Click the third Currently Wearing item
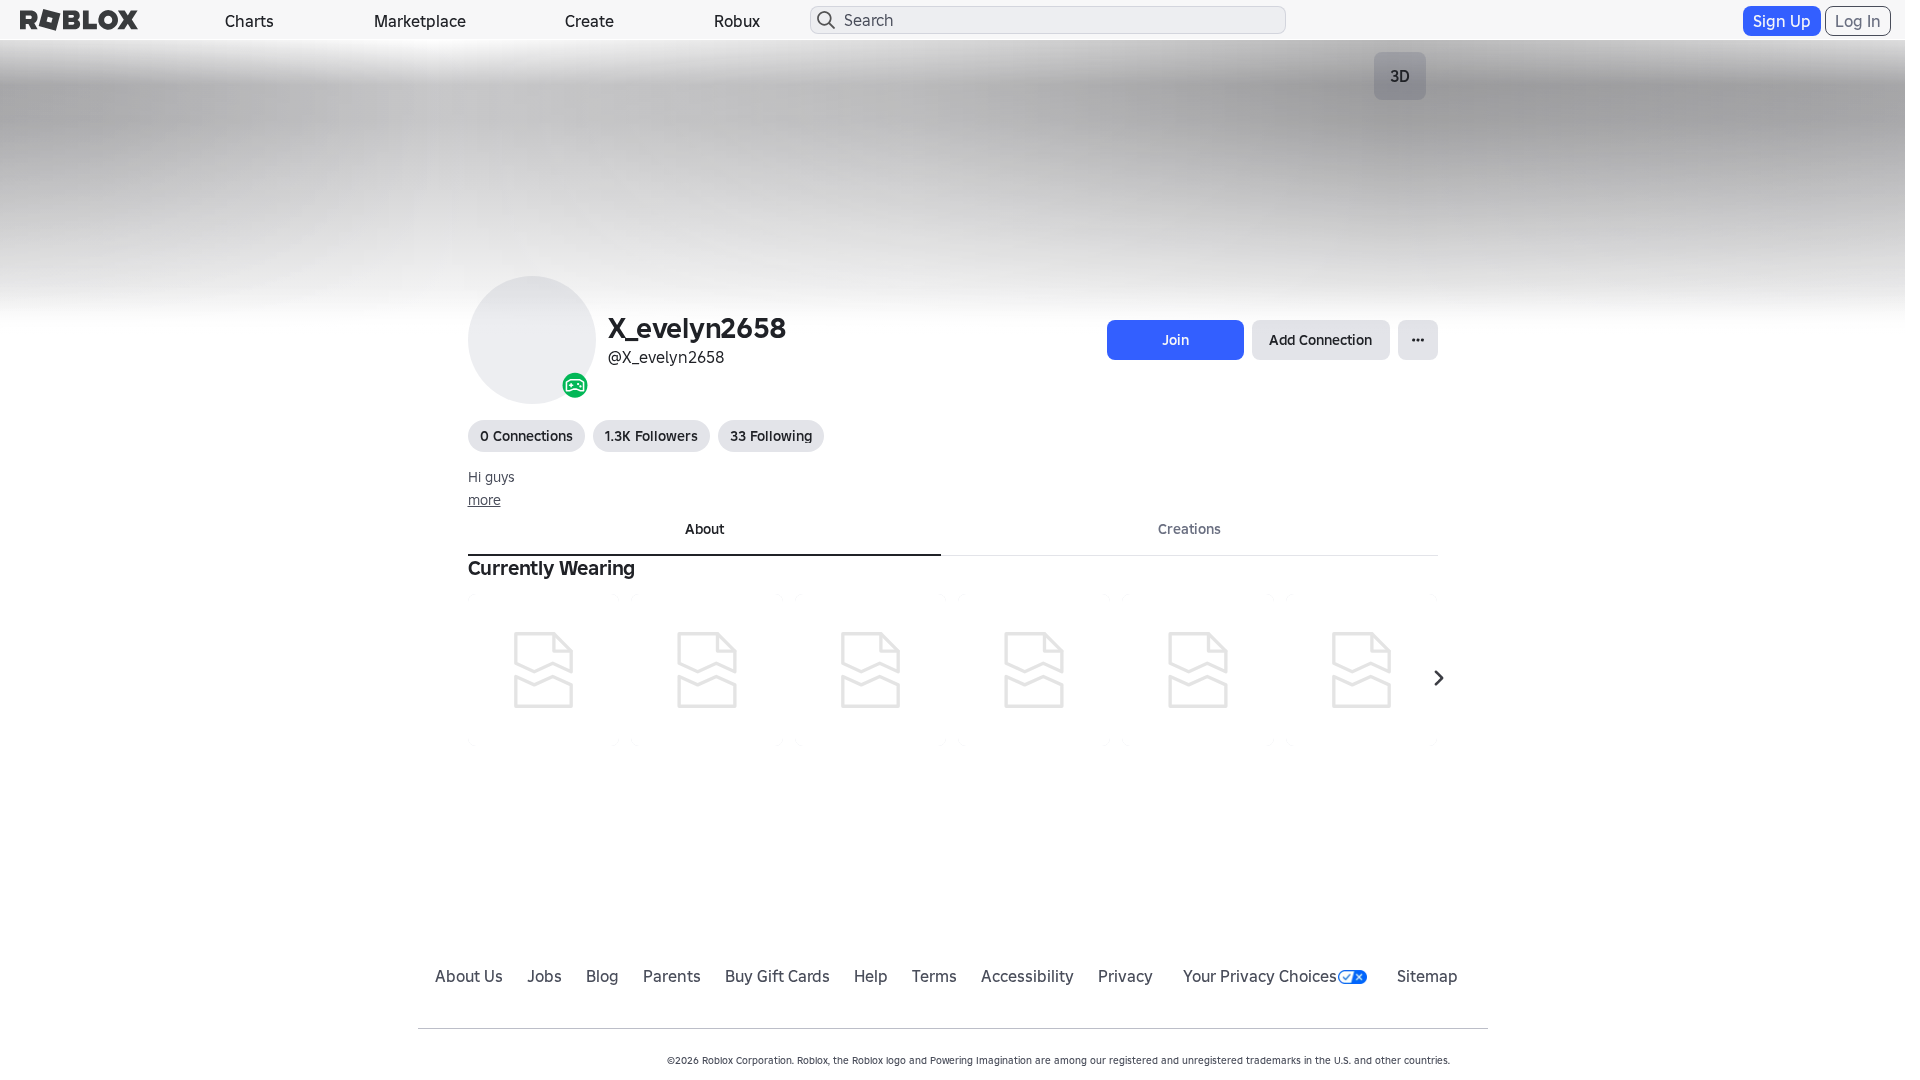The width and height of the screenshot is (1920, 1080). tap(871, 670)
